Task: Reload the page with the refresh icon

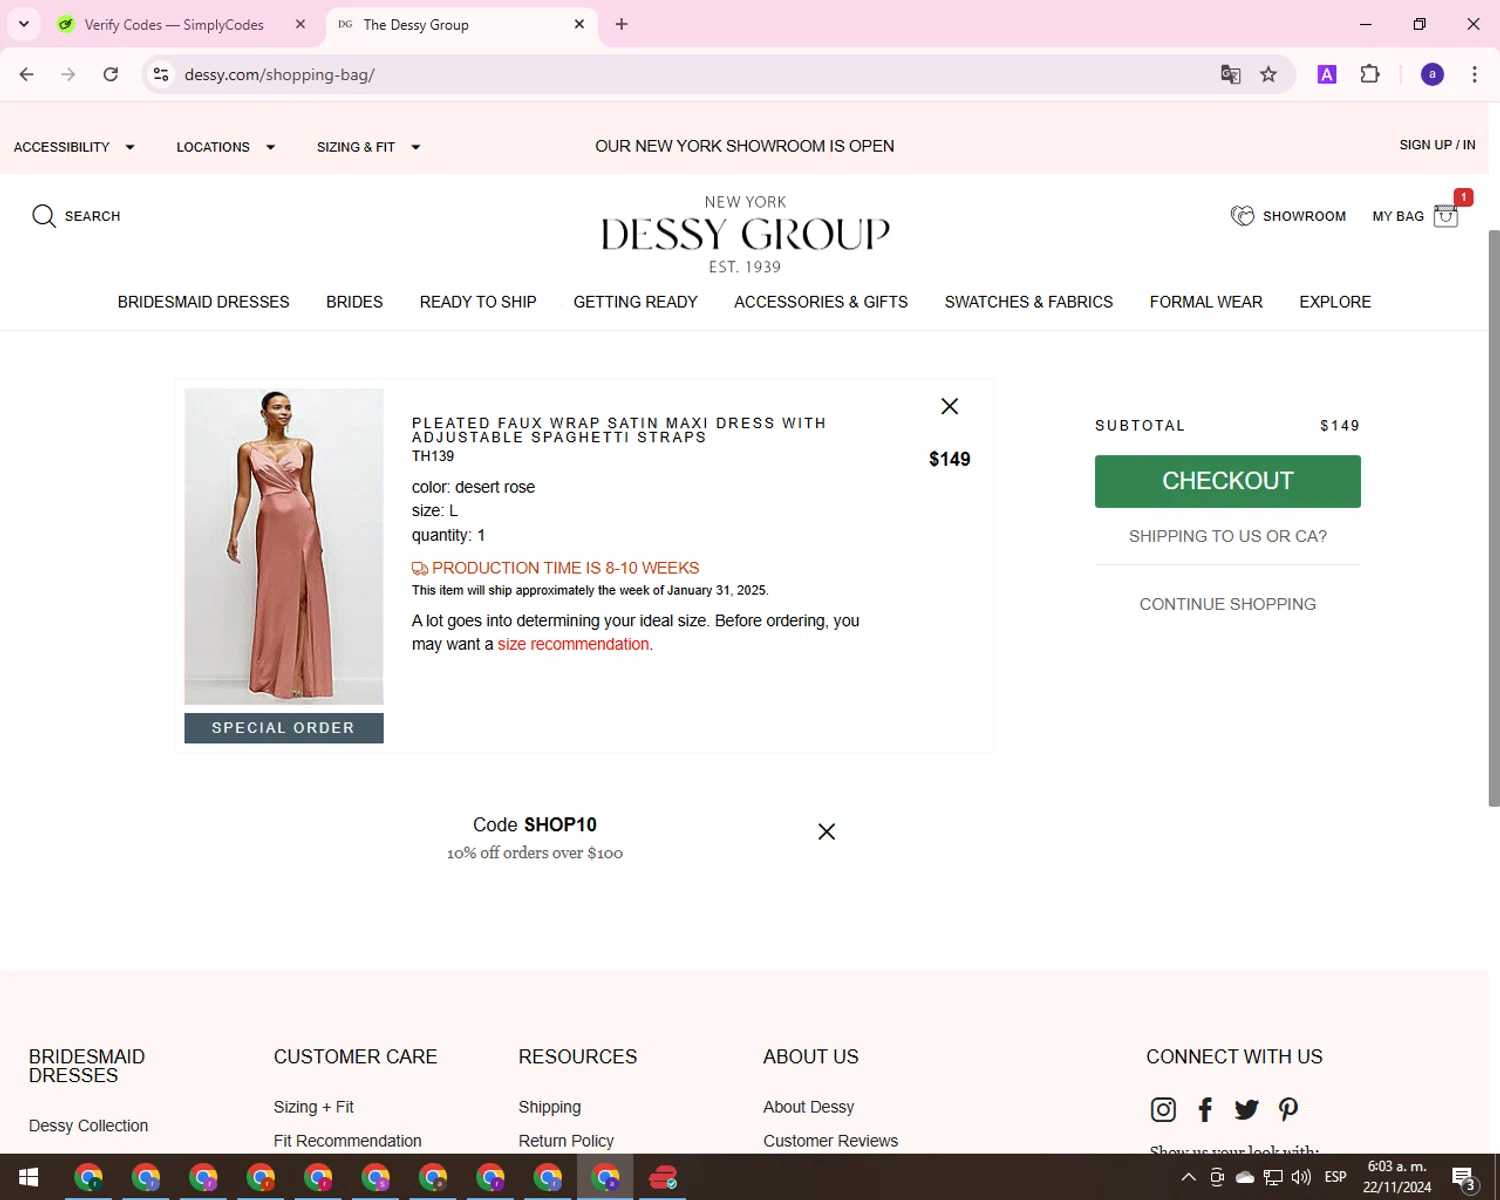Action: (111, 74)
